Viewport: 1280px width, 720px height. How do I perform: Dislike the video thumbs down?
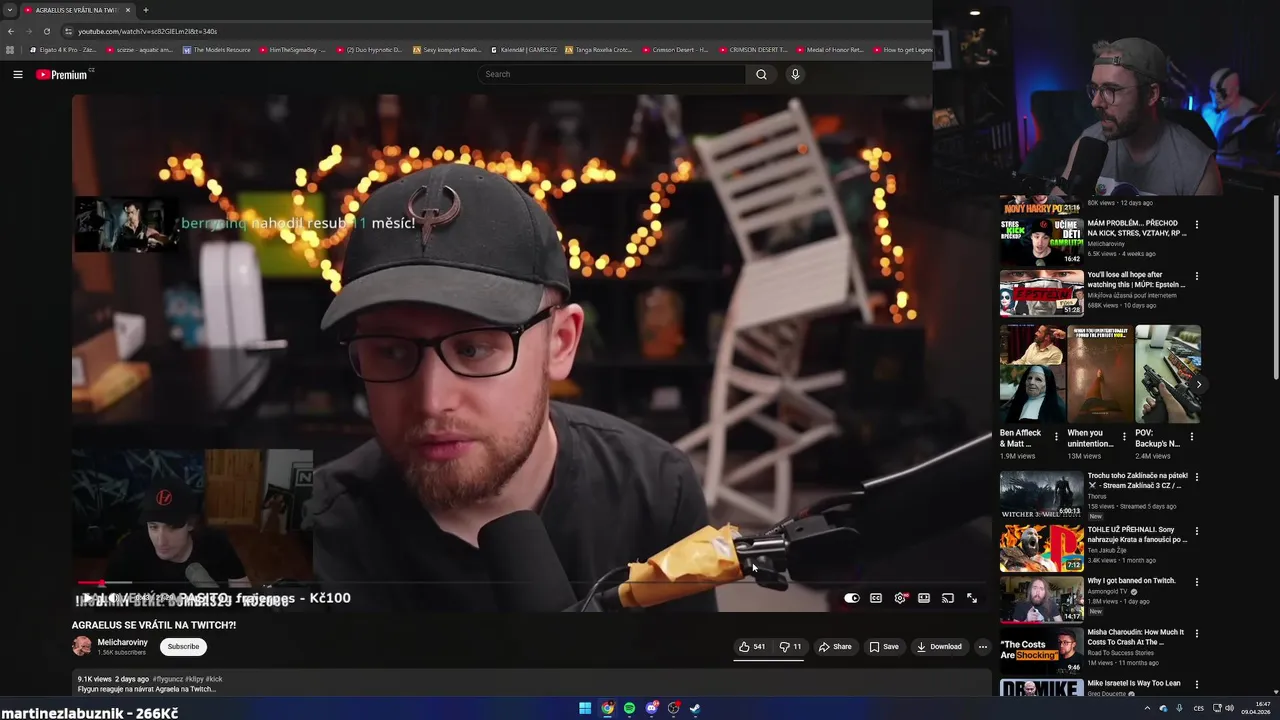pos(790,646)
